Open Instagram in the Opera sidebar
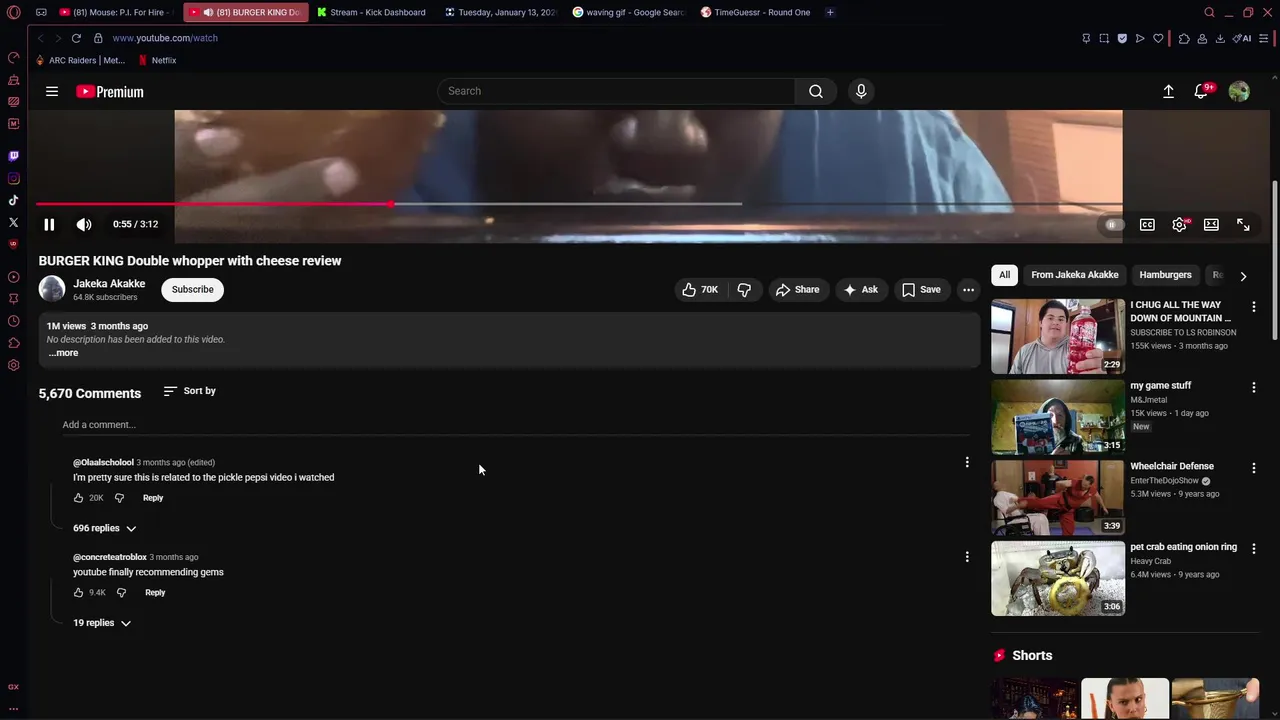This screenshot has height=720, width=1280. click(13, 178)
